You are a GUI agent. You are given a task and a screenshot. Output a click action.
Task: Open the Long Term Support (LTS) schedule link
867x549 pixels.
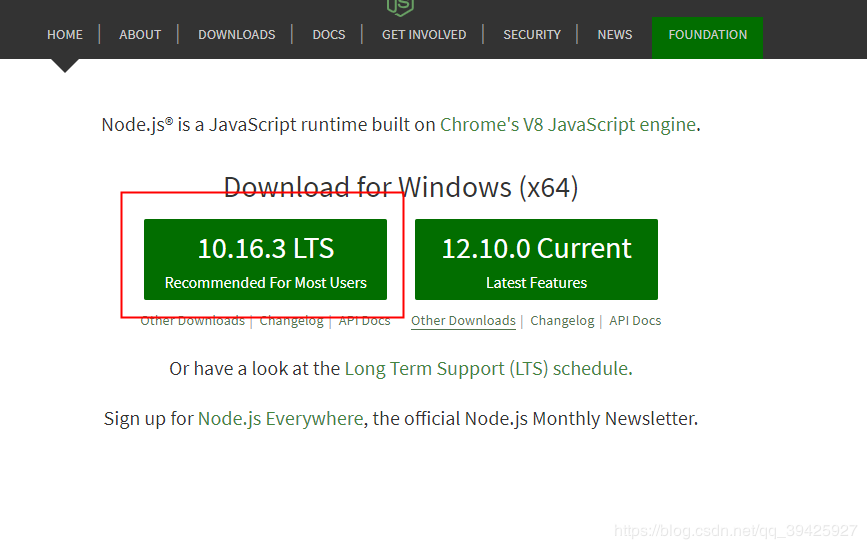[487, 369]
